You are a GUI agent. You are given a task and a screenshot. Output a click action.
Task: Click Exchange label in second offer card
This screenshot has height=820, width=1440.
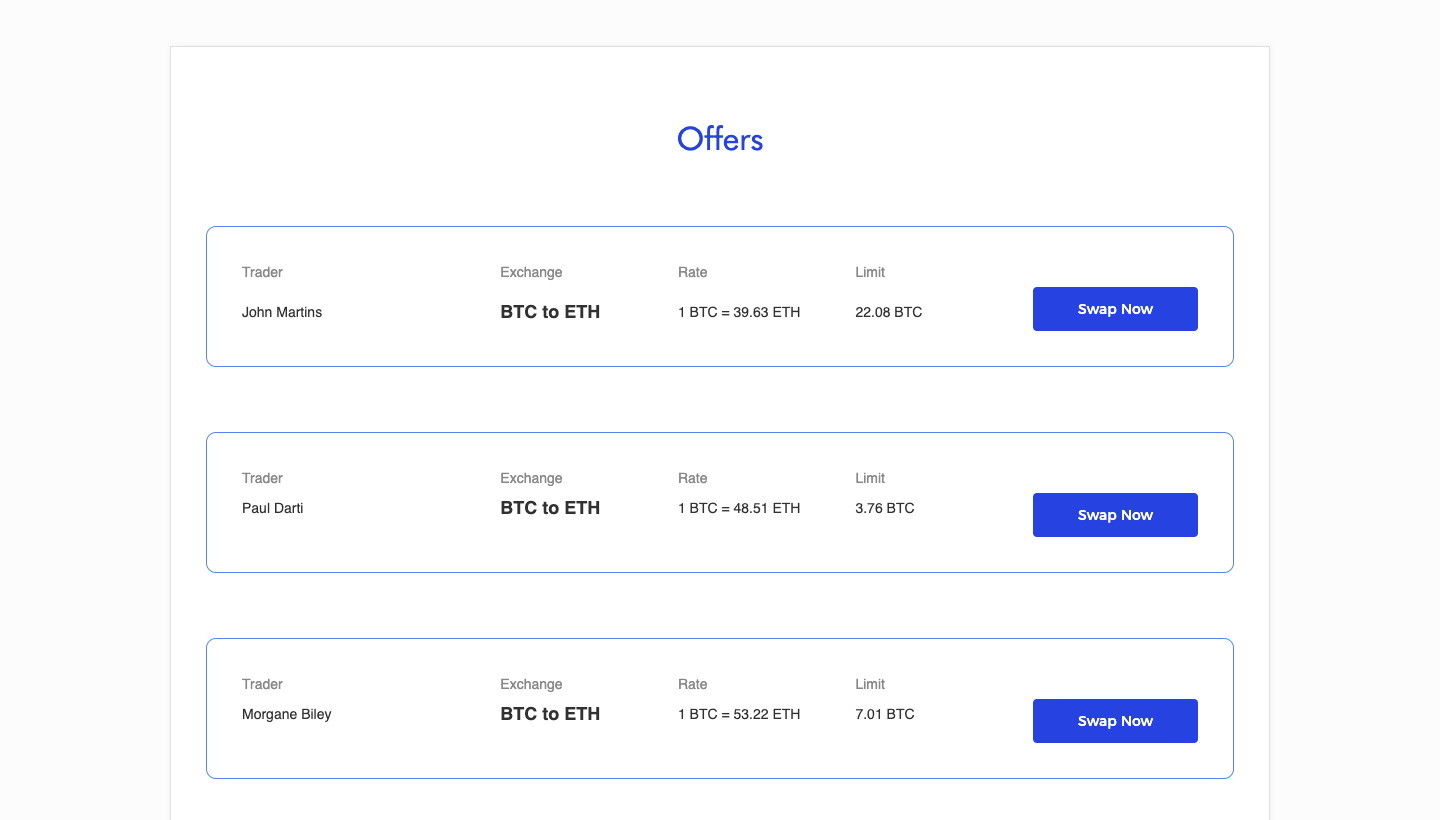[x=531, y=478]
